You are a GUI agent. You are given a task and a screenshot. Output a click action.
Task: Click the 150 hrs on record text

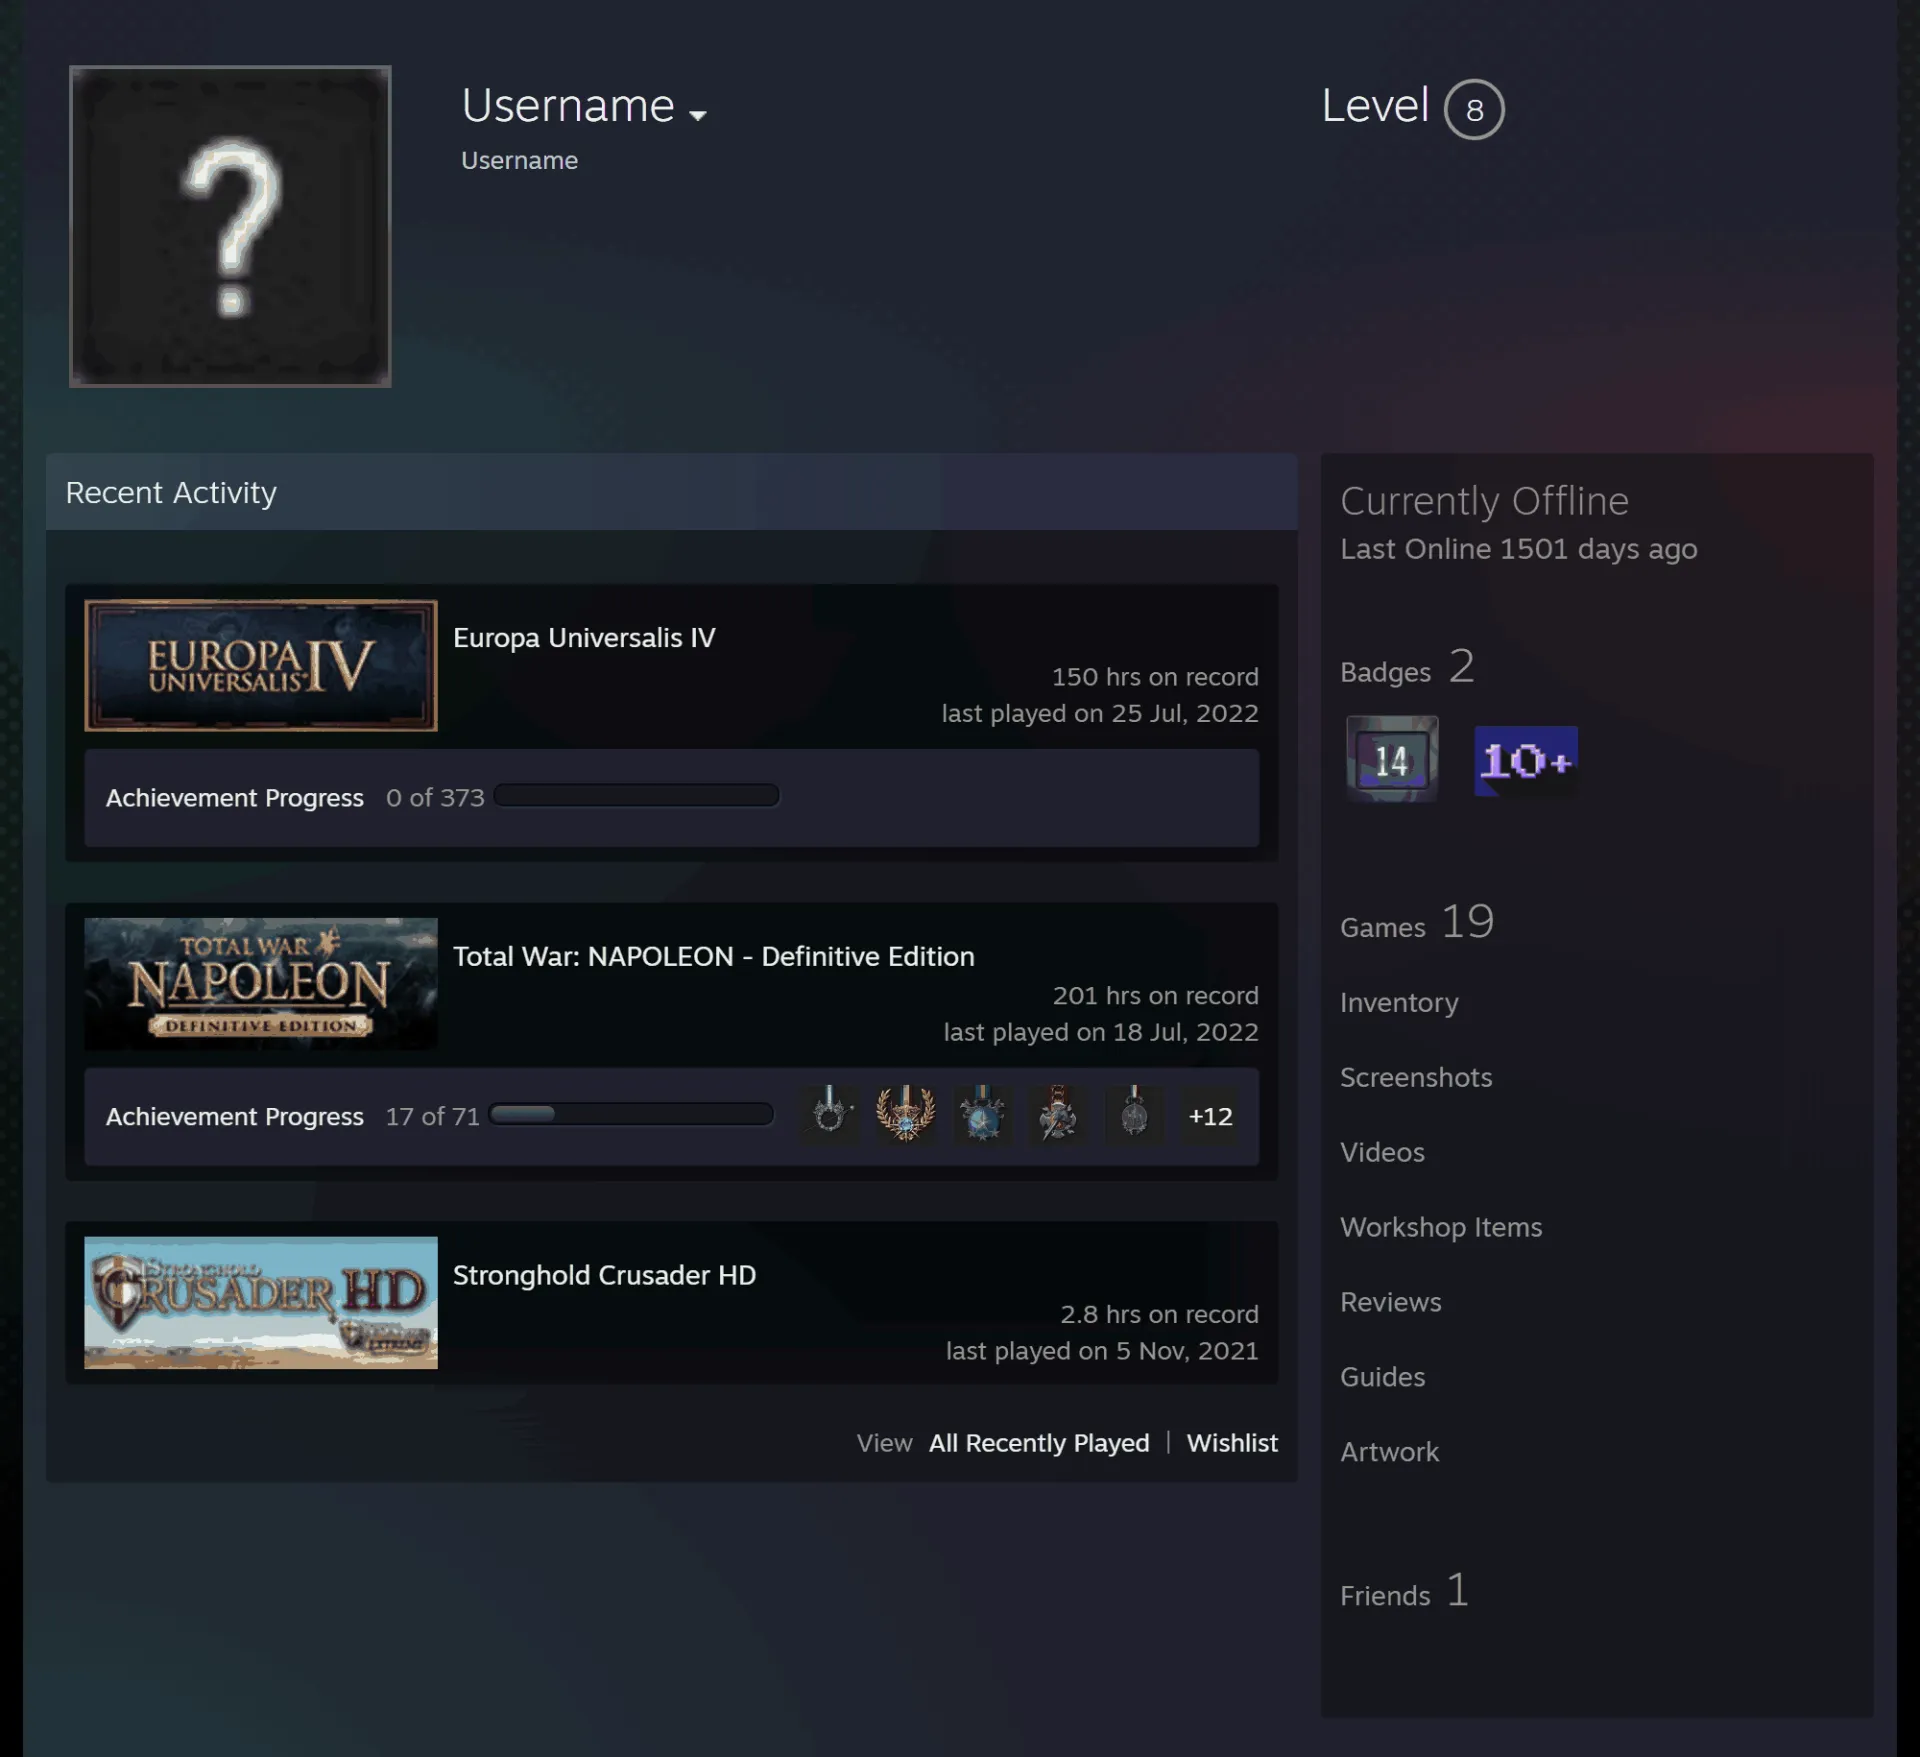pyautogui.click(x=1155, y=677)
